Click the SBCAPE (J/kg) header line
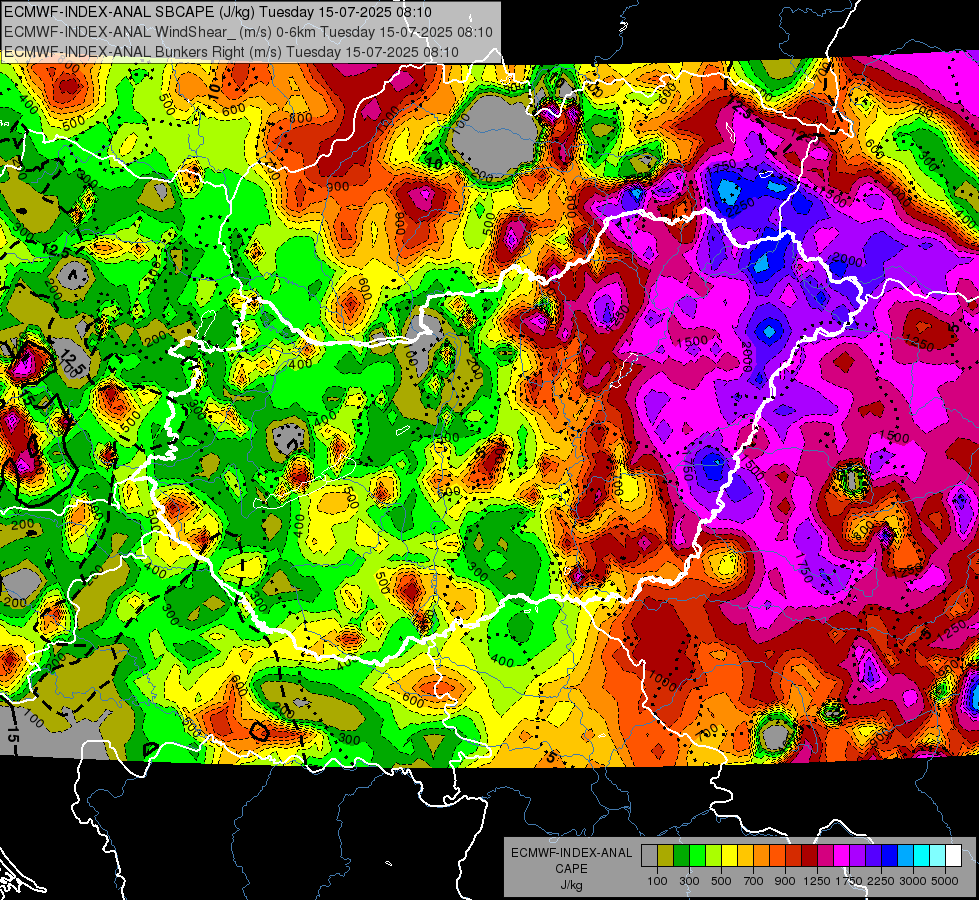 point(217,12)
